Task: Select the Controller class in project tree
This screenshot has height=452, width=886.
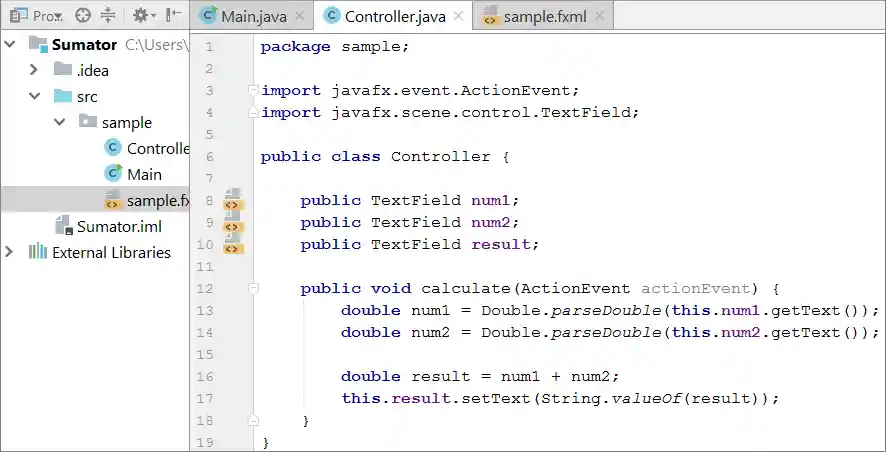Action: [158, 149]
